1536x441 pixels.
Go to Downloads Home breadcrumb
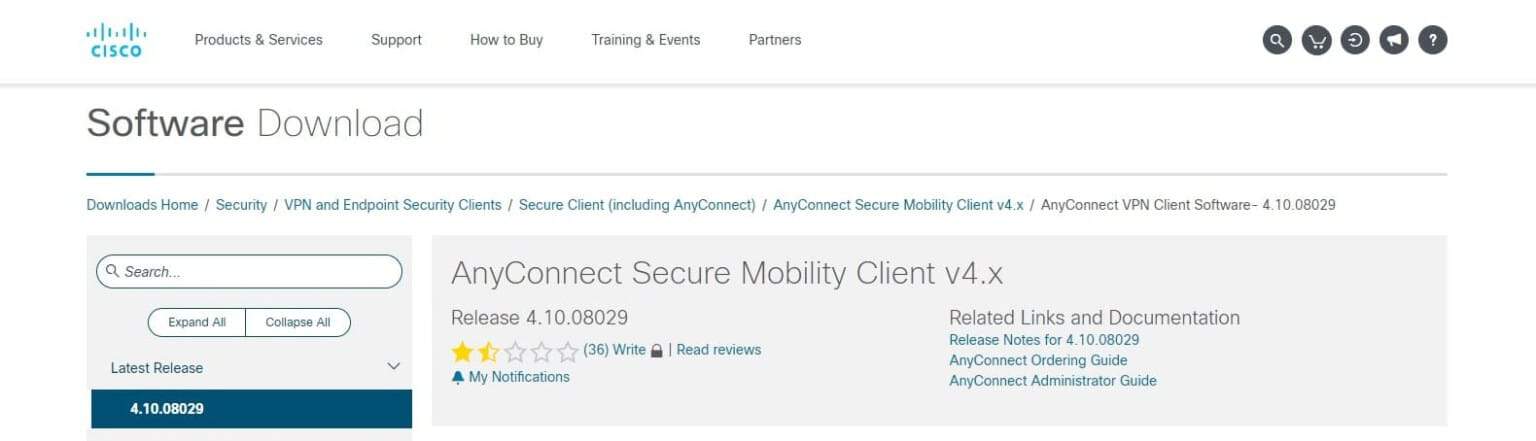(x=142, y=205)
